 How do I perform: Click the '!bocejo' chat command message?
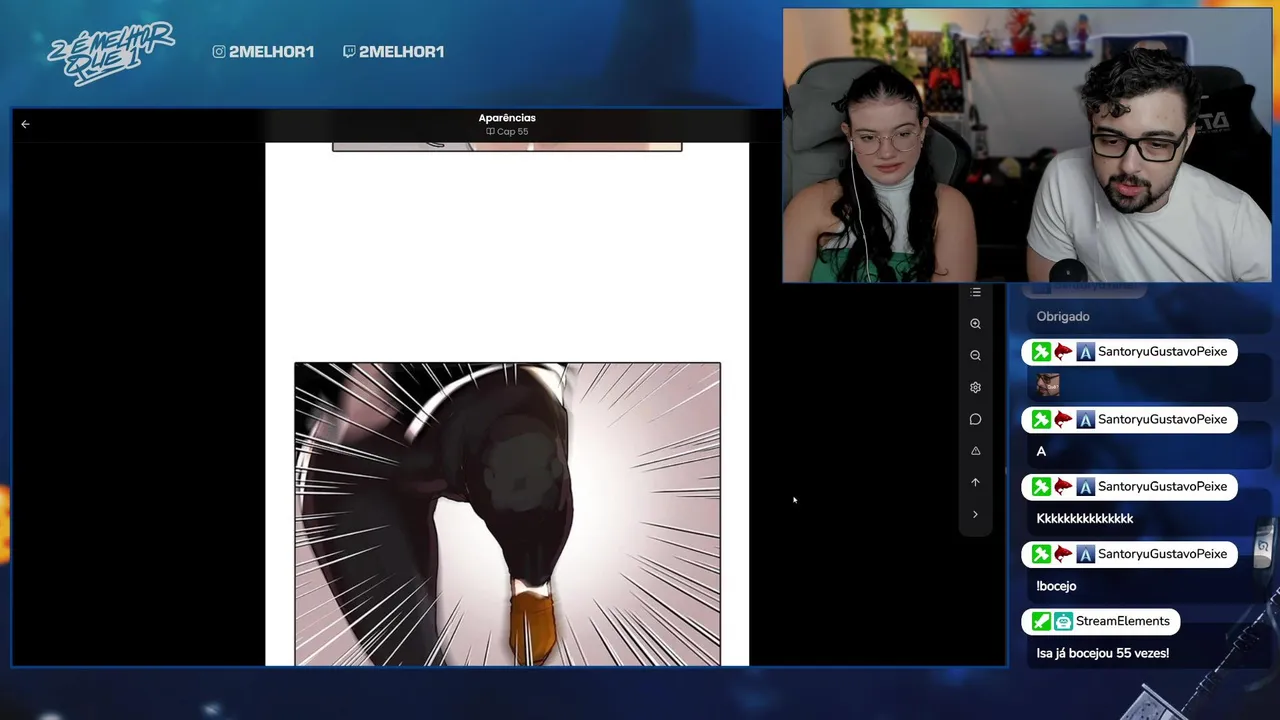[x=1056, y=586]
